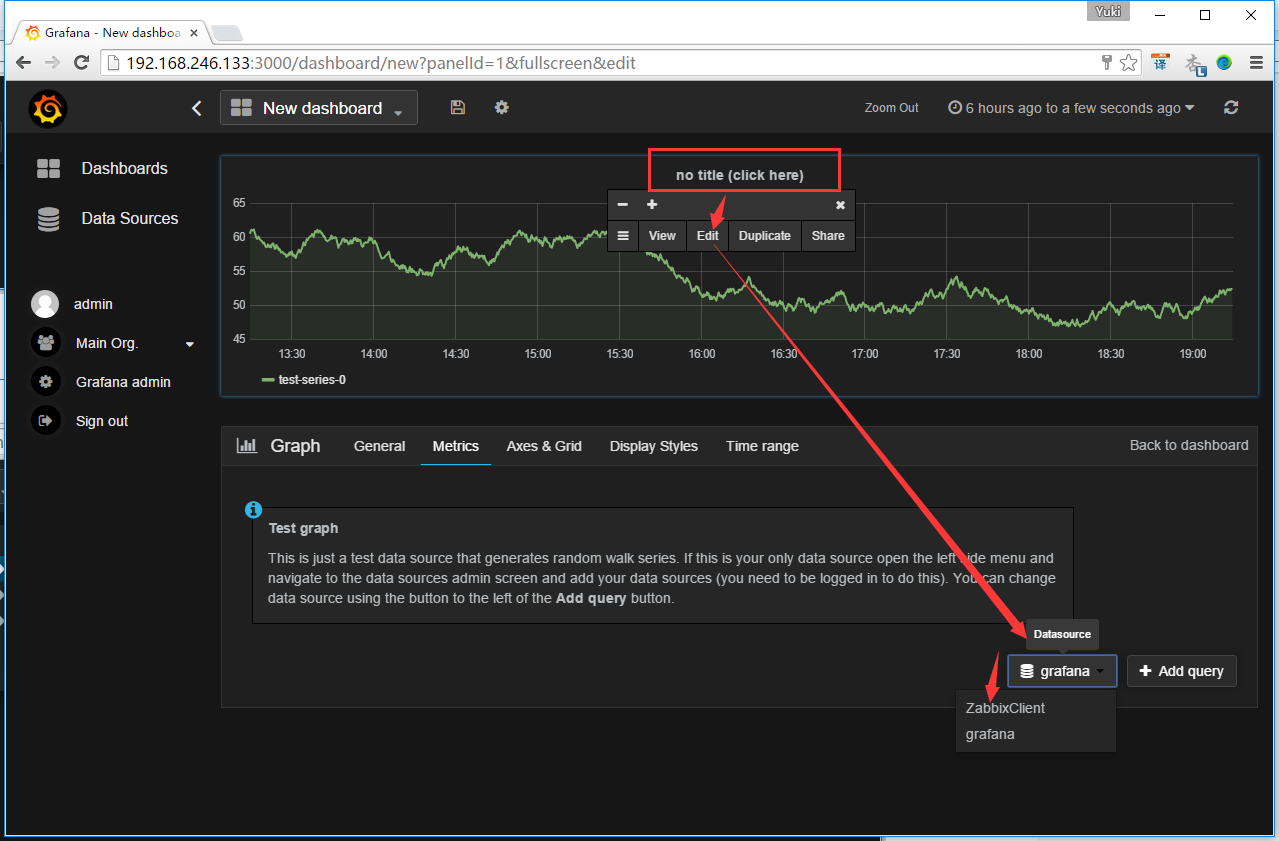The height and width of the screenshot is (841, 1279).
Task: Switch to the General tab
Action: tap(380, 446)
